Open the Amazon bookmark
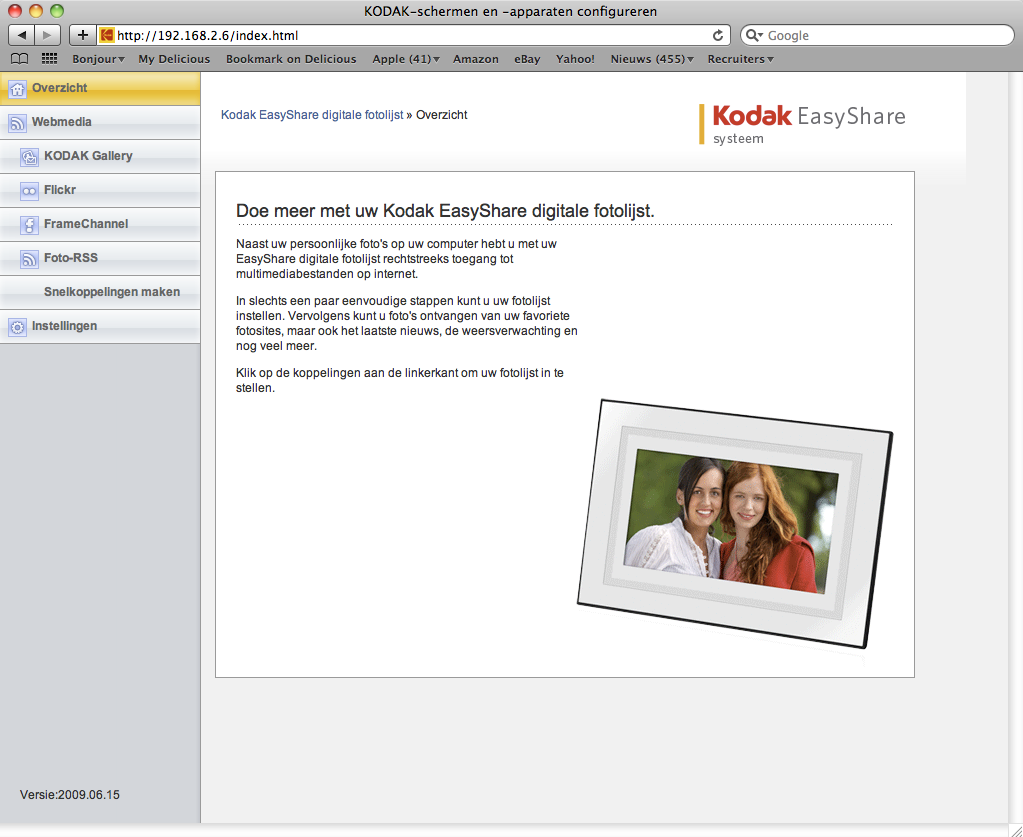This screenshot has width=1023, height=837. [x=475, y=59]
